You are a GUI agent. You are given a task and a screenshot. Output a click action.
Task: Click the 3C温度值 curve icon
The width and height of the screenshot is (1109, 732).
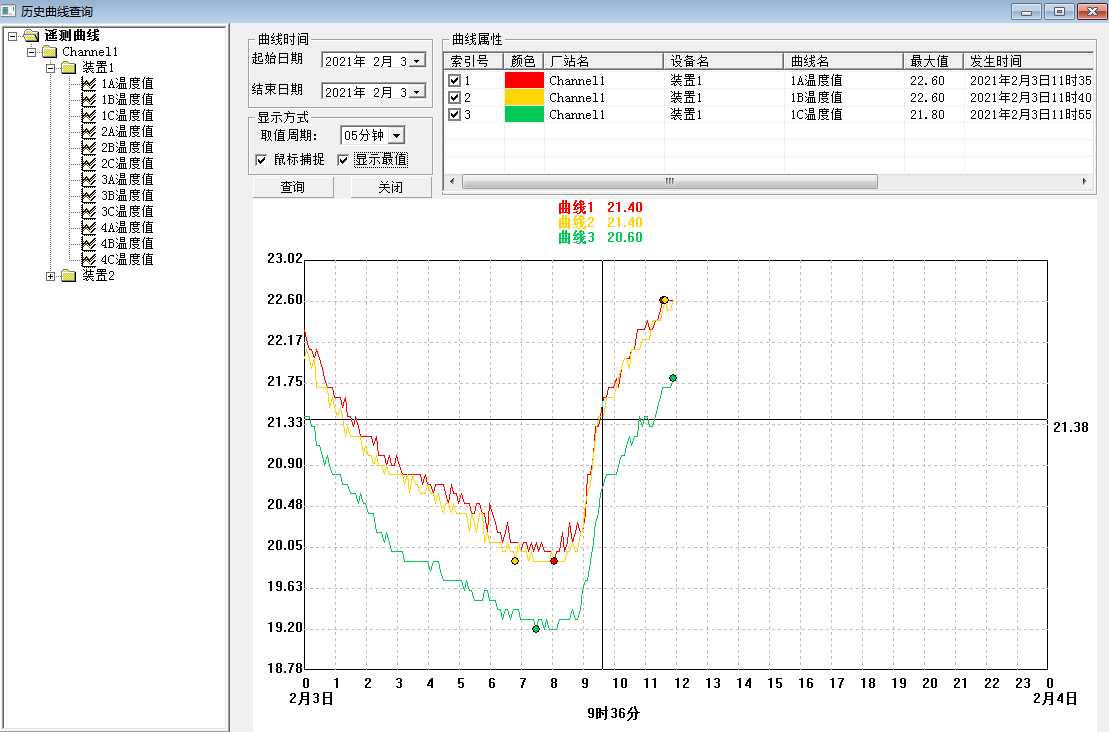point(88,212)
